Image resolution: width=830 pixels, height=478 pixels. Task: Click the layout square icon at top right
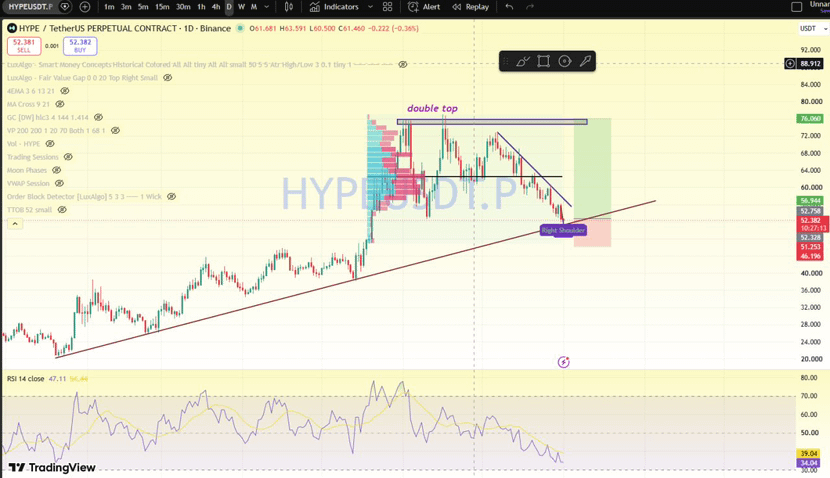(796, 7)
